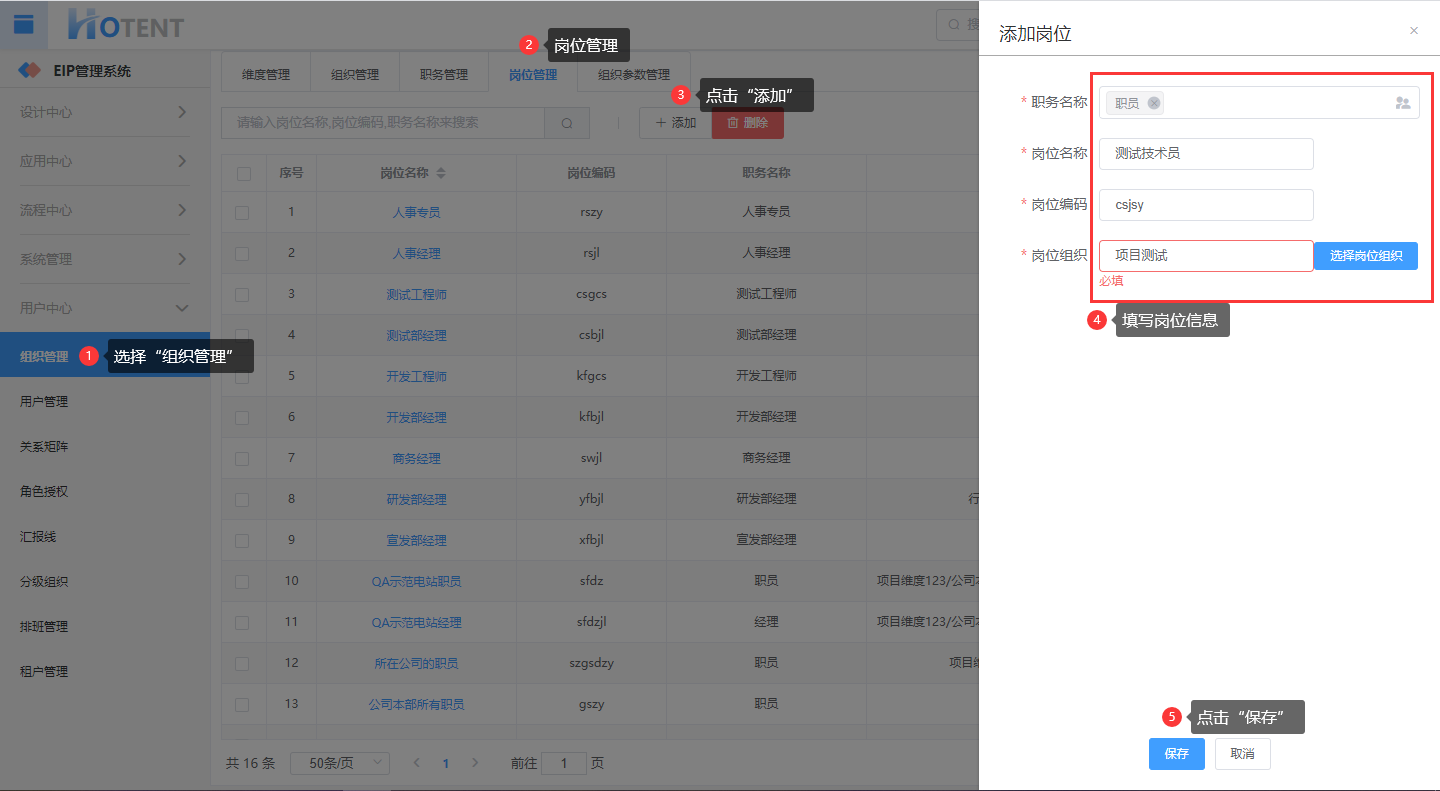Toggle the hamburger menu icon beside the logo

(x=23, y=25)
